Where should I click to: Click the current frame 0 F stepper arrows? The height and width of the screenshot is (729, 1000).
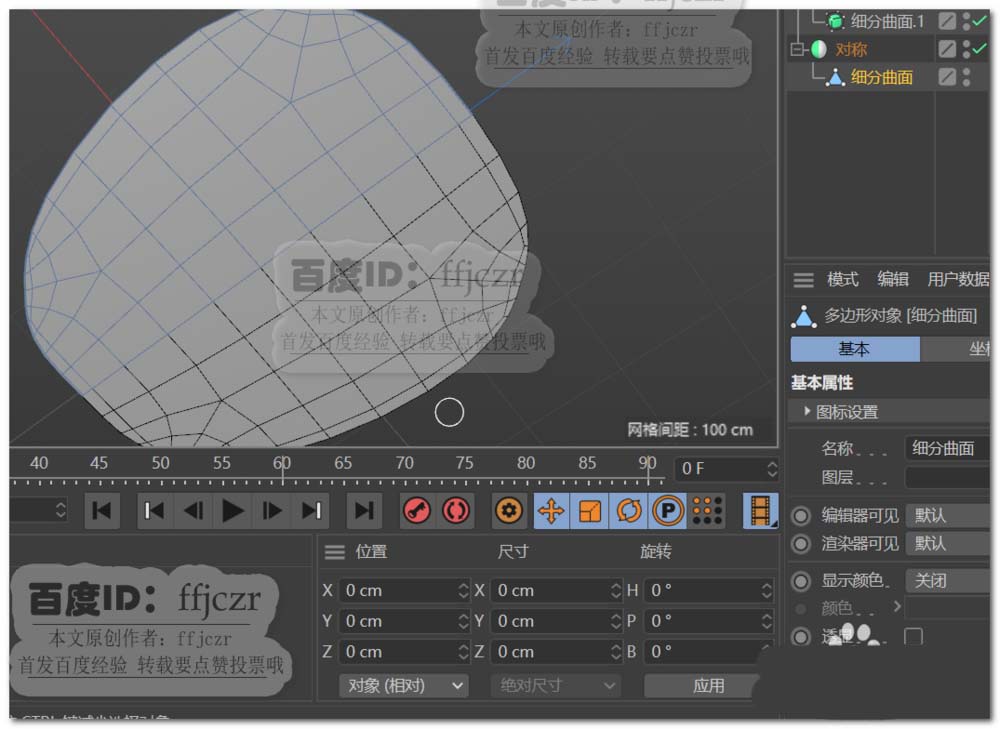(772, 469)
